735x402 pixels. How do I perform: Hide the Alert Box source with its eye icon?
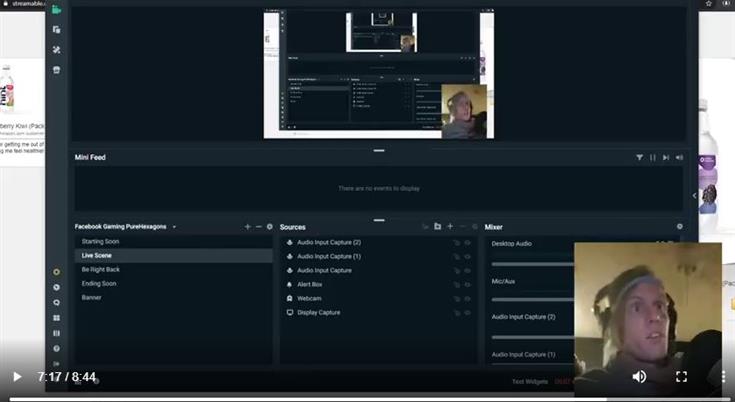coord(467,285)
